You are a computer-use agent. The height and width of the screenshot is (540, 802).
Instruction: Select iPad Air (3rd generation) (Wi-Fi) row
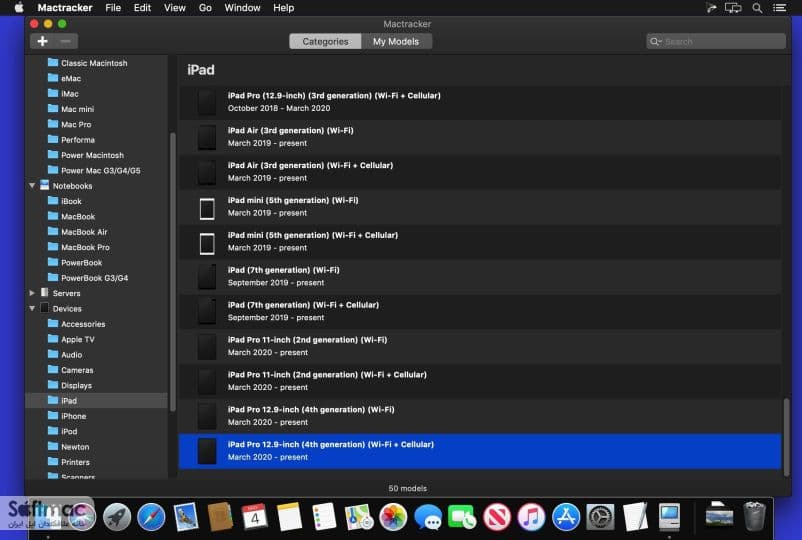point(480,137)
